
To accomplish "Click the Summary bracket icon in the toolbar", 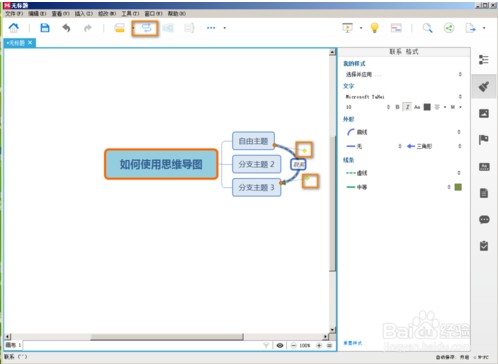I will pyautogui.click(x=189, y=28).
